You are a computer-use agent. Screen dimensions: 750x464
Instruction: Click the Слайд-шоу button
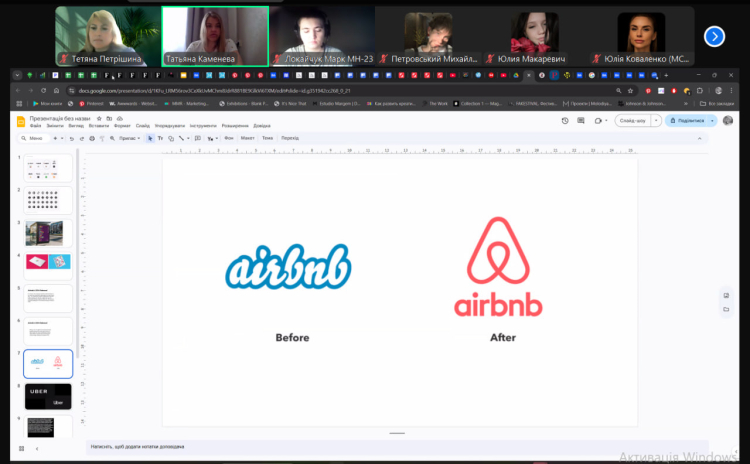(x=632, y=121)
